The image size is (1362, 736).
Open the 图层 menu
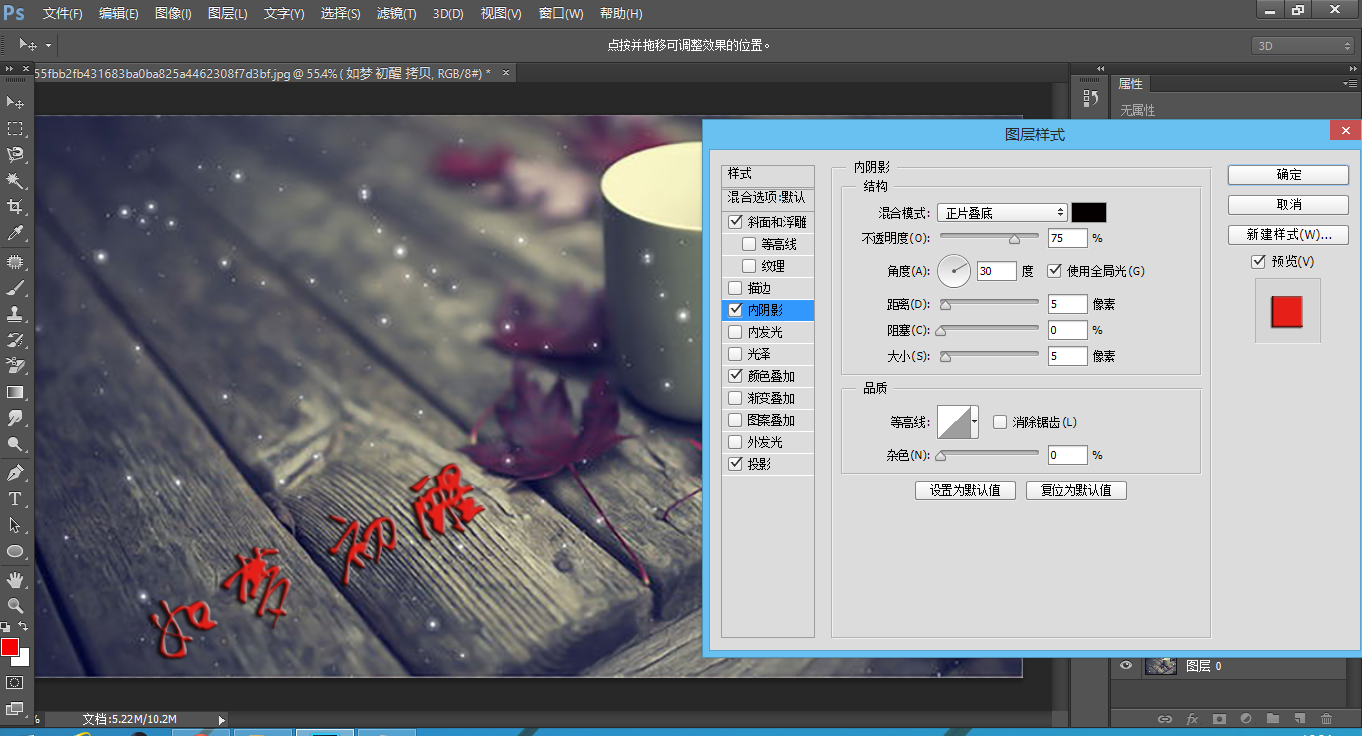point(228,13)
